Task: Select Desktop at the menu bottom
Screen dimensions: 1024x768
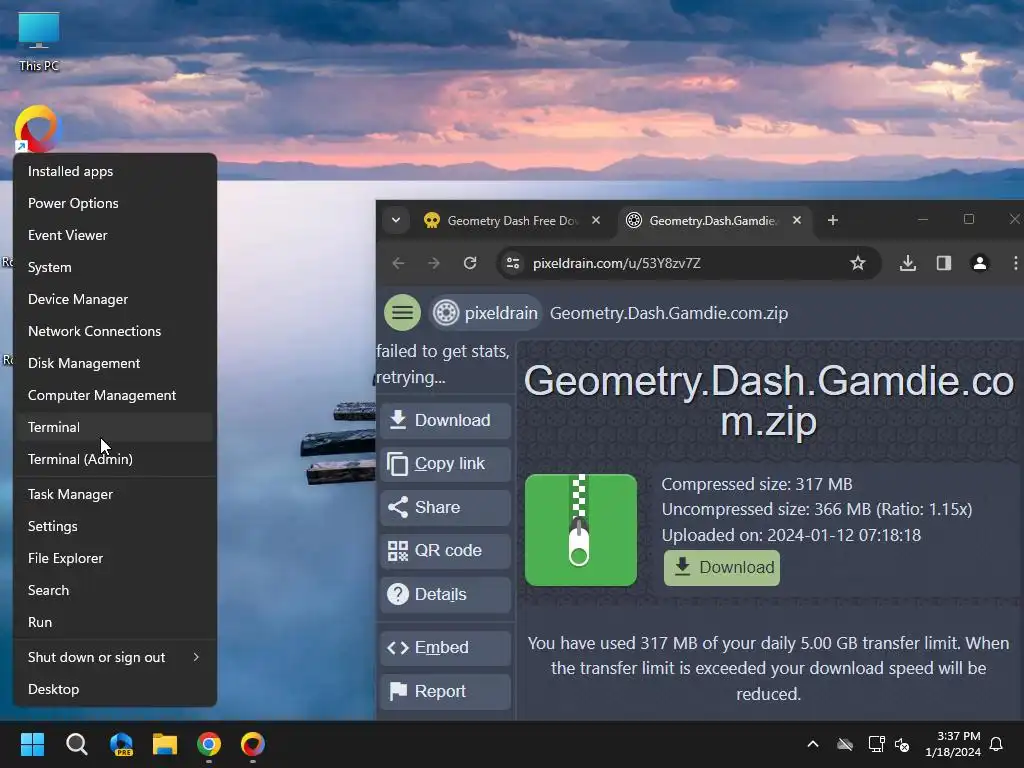Action: pos(115,690)
